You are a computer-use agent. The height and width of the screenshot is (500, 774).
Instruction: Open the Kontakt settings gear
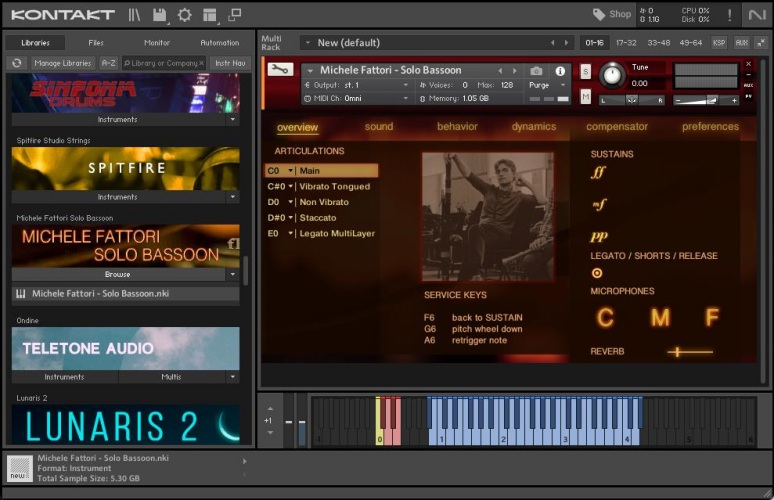[x=184, y=15]
